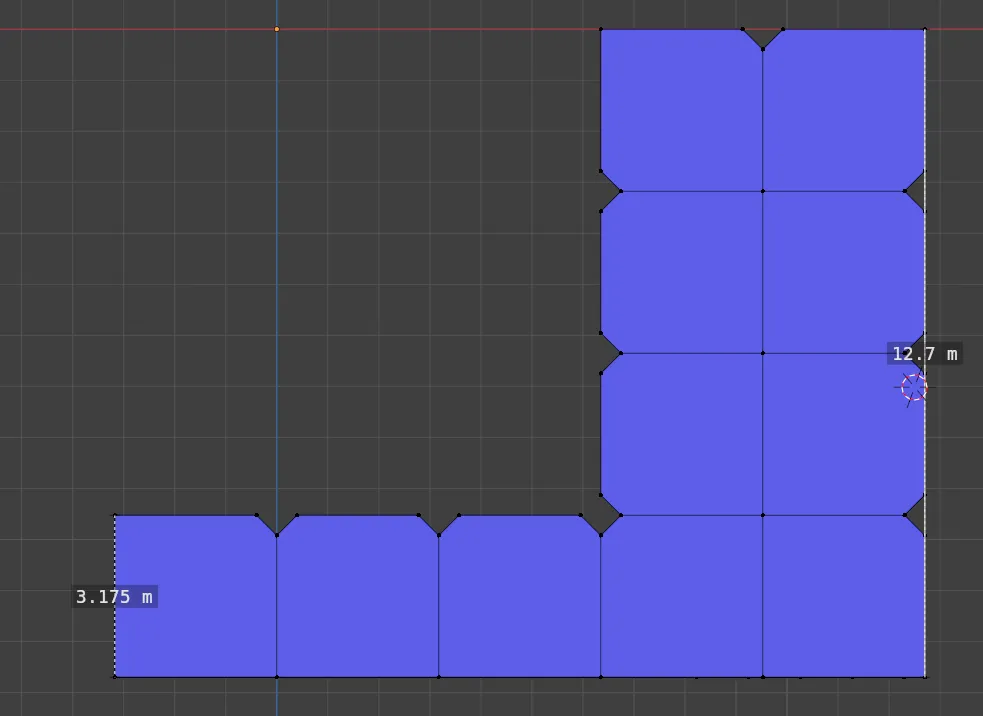Image resolution: width=983 pixels, height=716 pixels.
Task: Select the notch vertex on the column's top edge
Action: [x=763, y=48]
